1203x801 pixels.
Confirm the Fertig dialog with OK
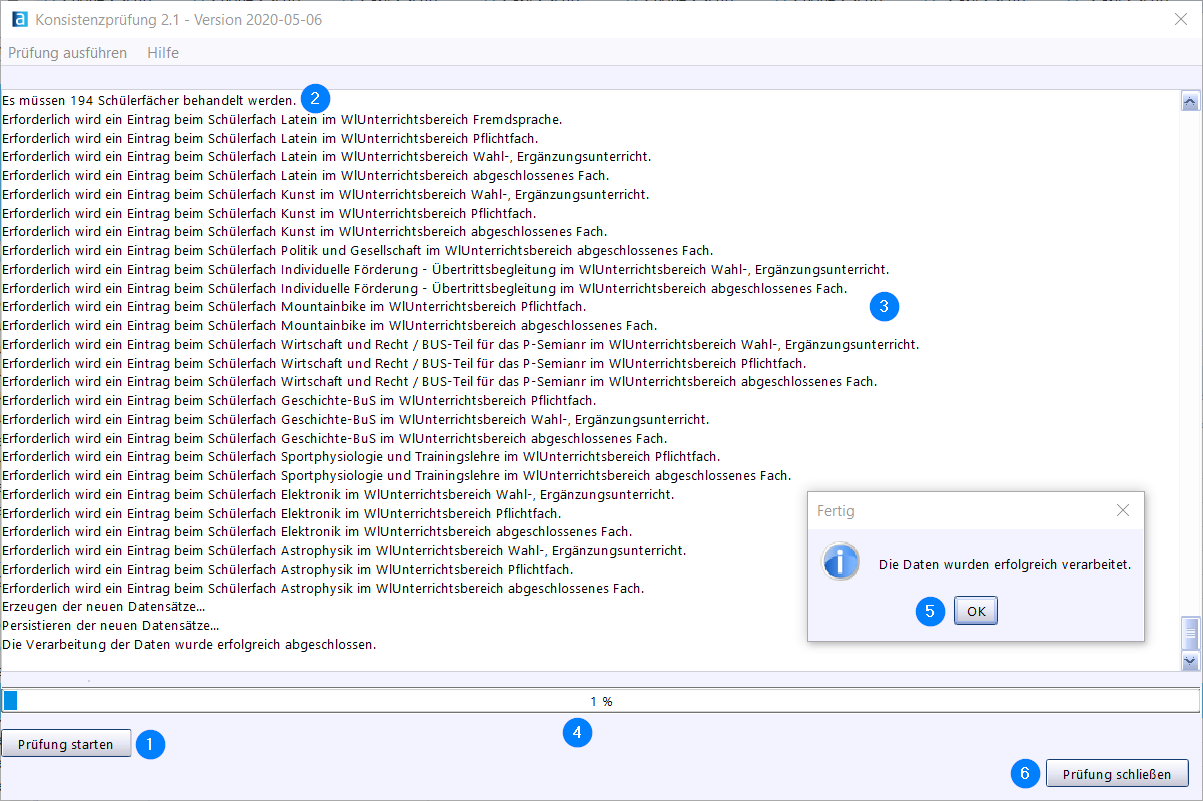pyautogui.click(x=975, y=611)
